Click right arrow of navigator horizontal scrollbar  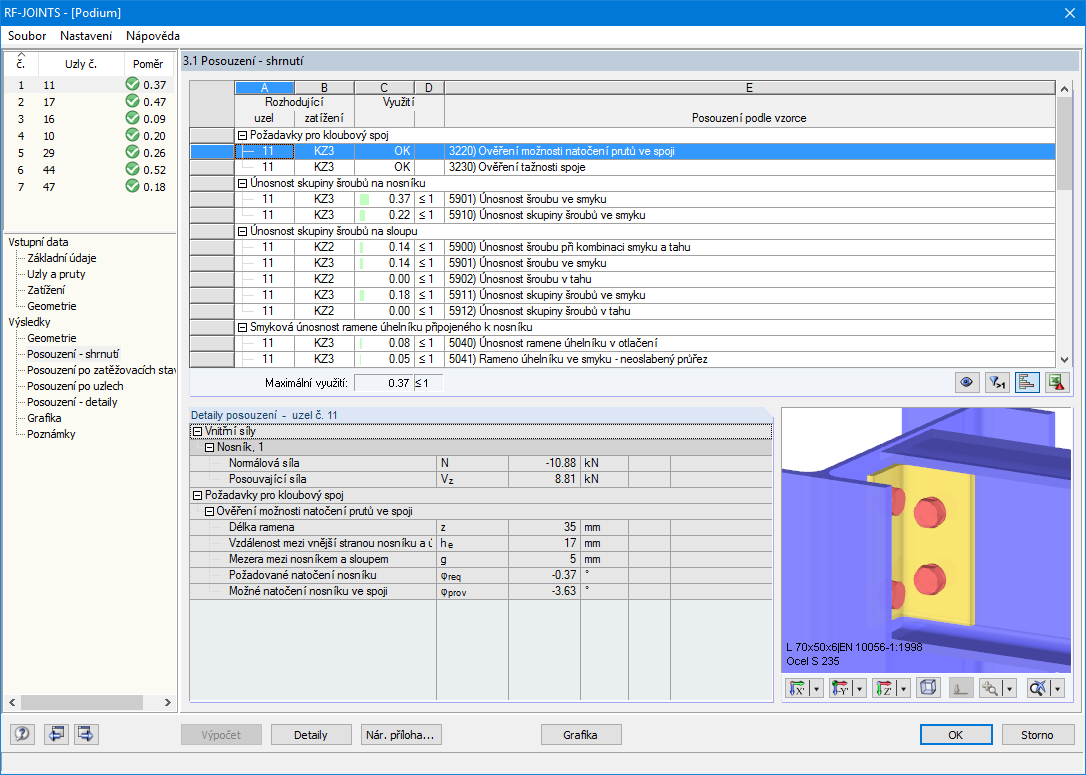(168, 702)
